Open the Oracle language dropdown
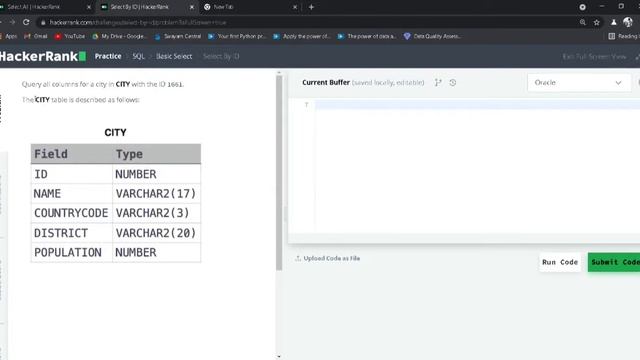The image size is (640, 360). (579, 82)
